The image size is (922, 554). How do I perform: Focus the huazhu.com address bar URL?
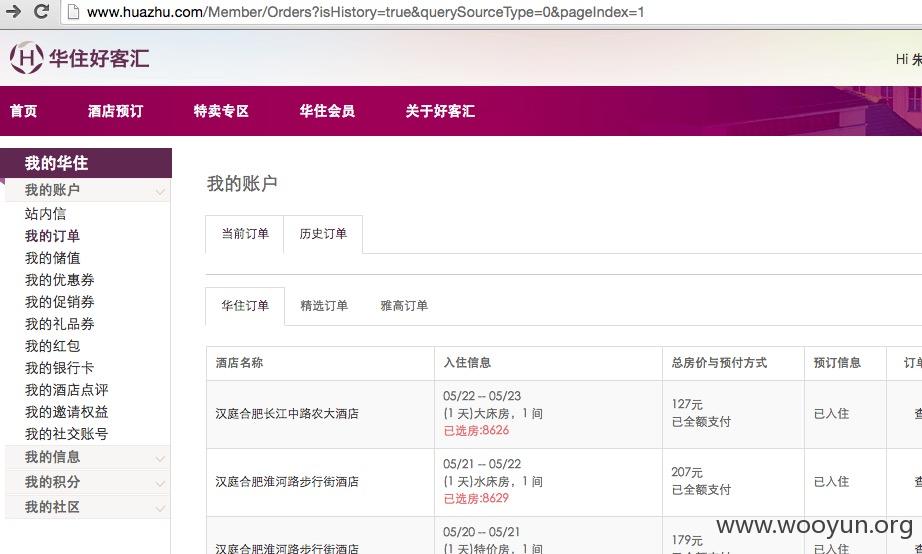point(365,12)
